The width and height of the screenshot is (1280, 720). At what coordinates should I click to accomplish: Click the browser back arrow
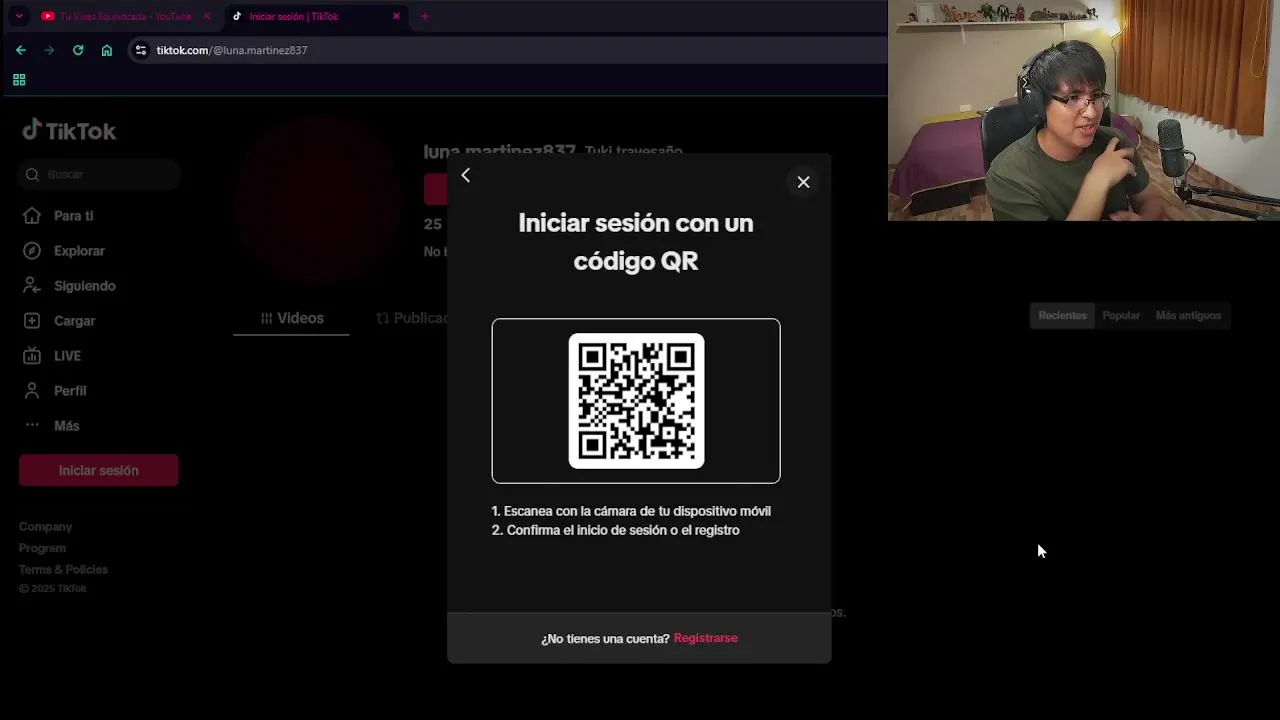click(x=21, y=50)
